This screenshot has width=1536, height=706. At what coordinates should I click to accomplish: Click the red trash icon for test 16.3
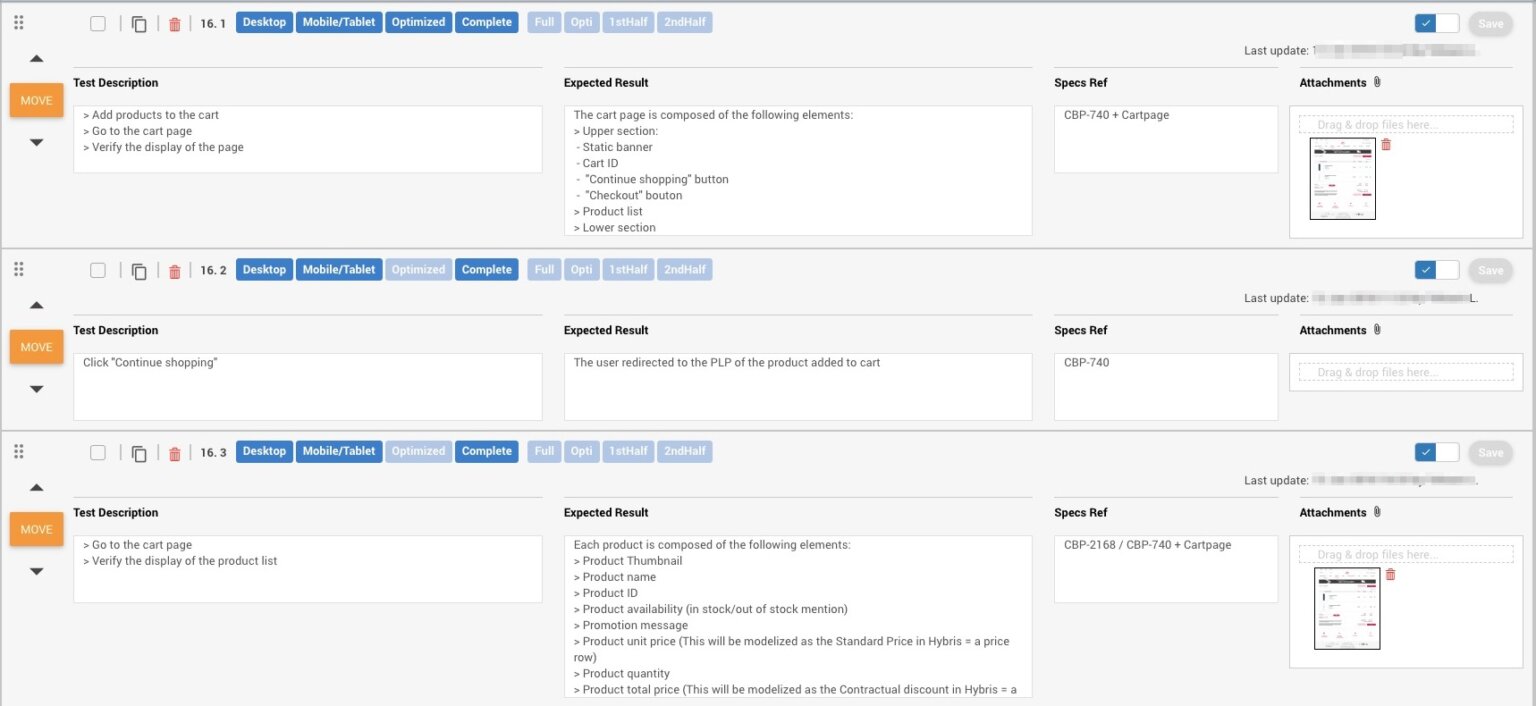click(x=174, y=452)
